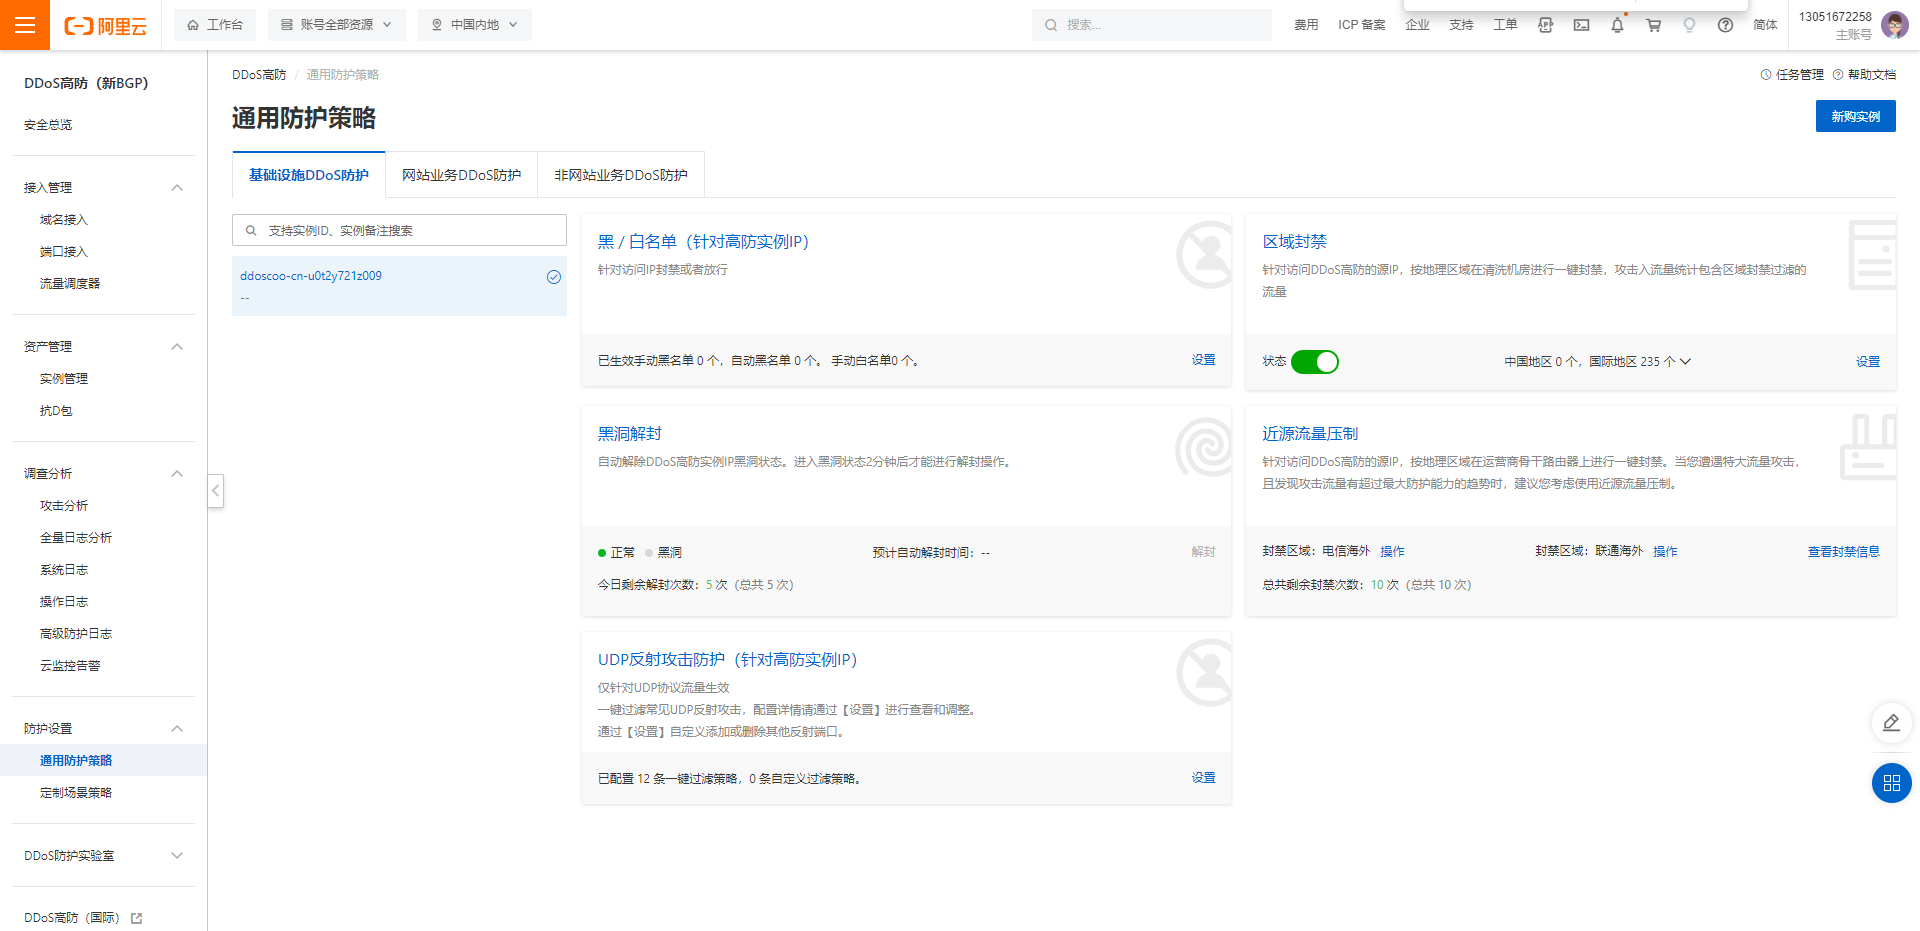Viewport: 1920px width, 931px height.
Task: Expand the 国际地区 235 个 chevron
Action: click(1685, 362)
